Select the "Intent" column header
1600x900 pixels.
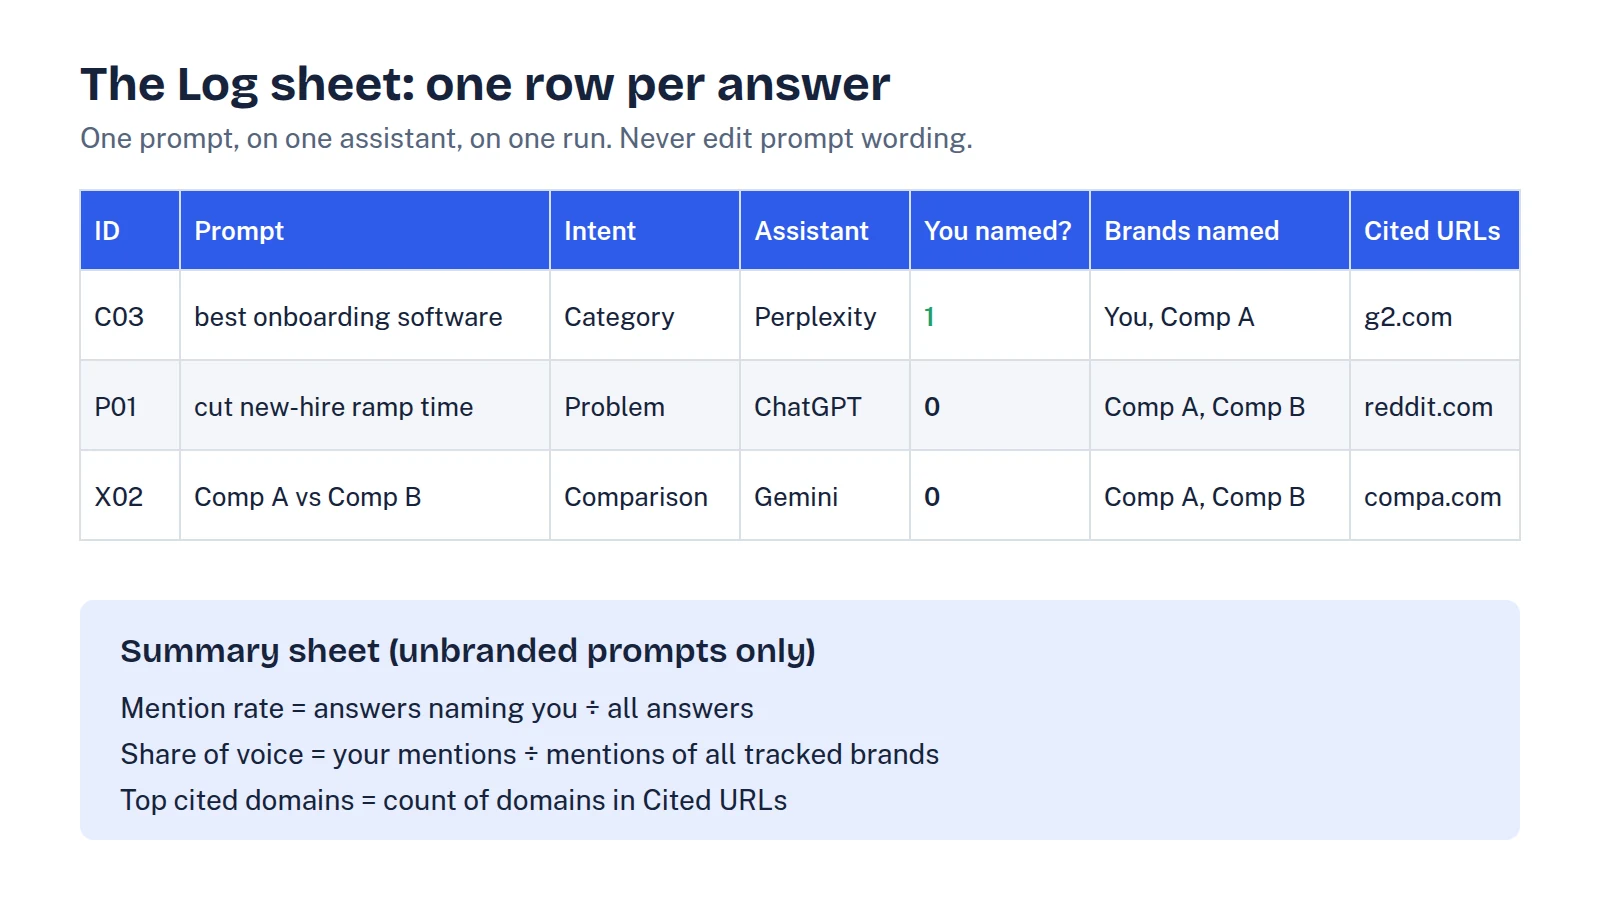645,230
